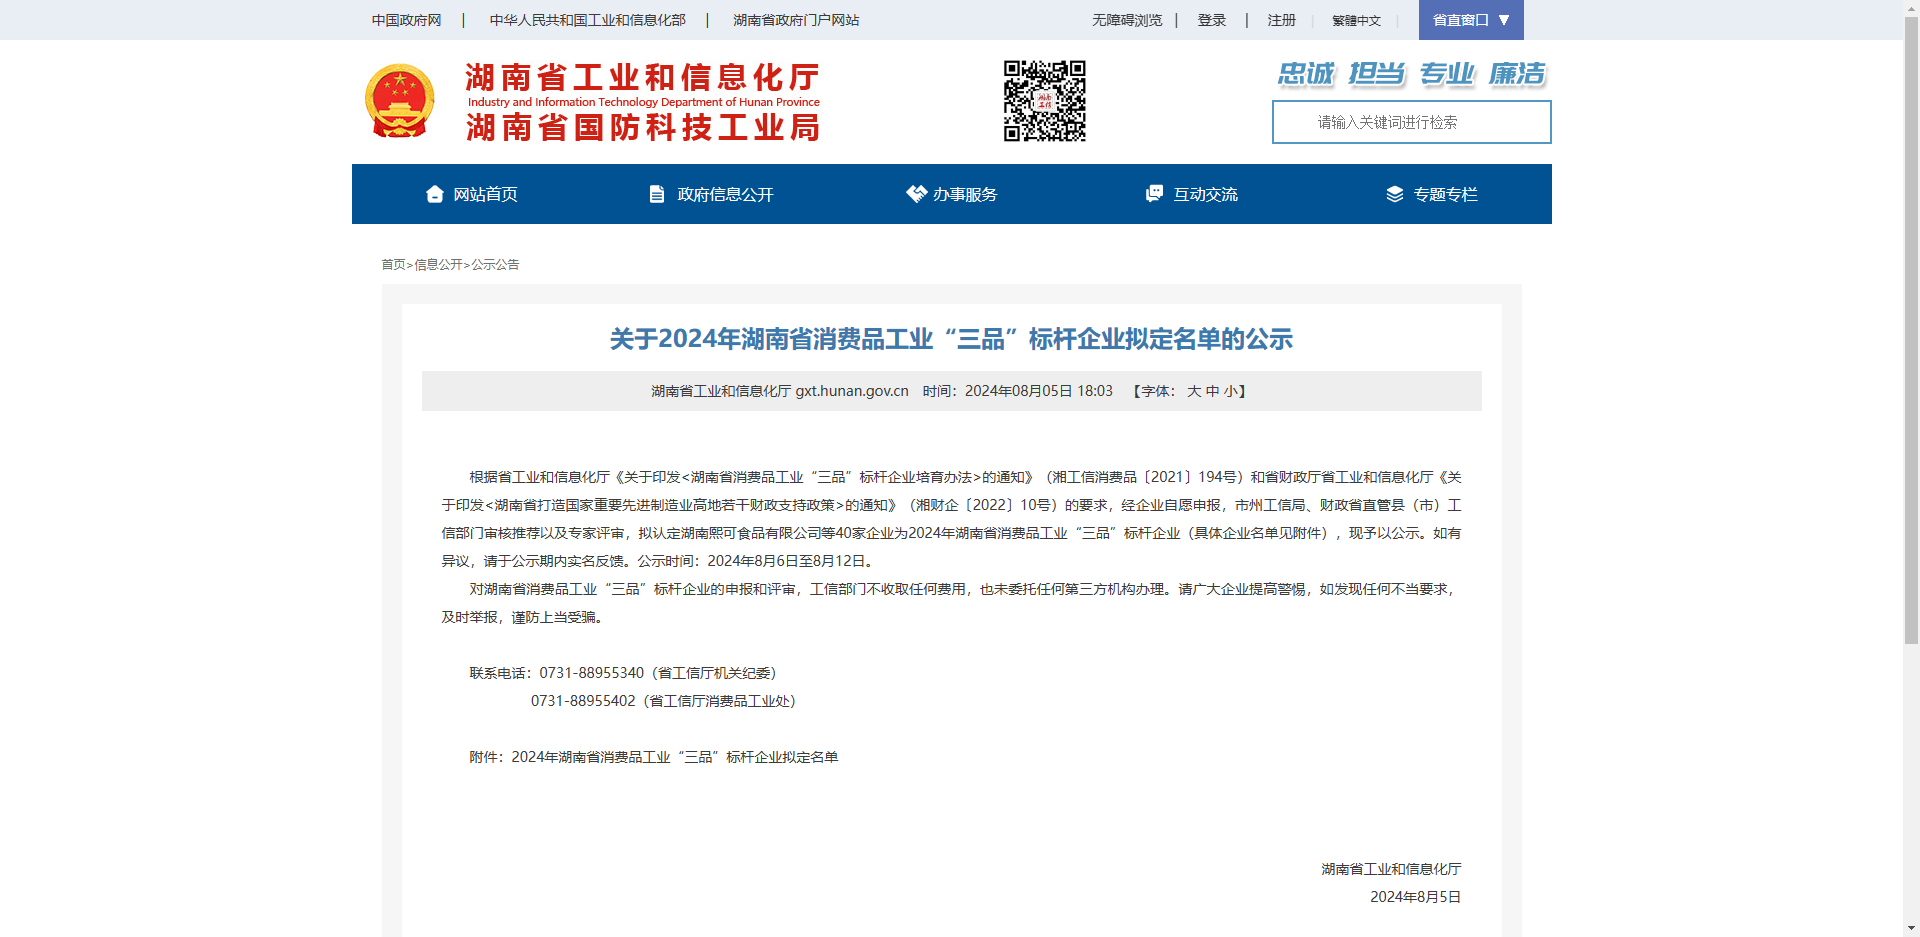This screenshot has width=1920, height=937.
Task: Click the 注册 link
Action: (x=1282, y=20)
